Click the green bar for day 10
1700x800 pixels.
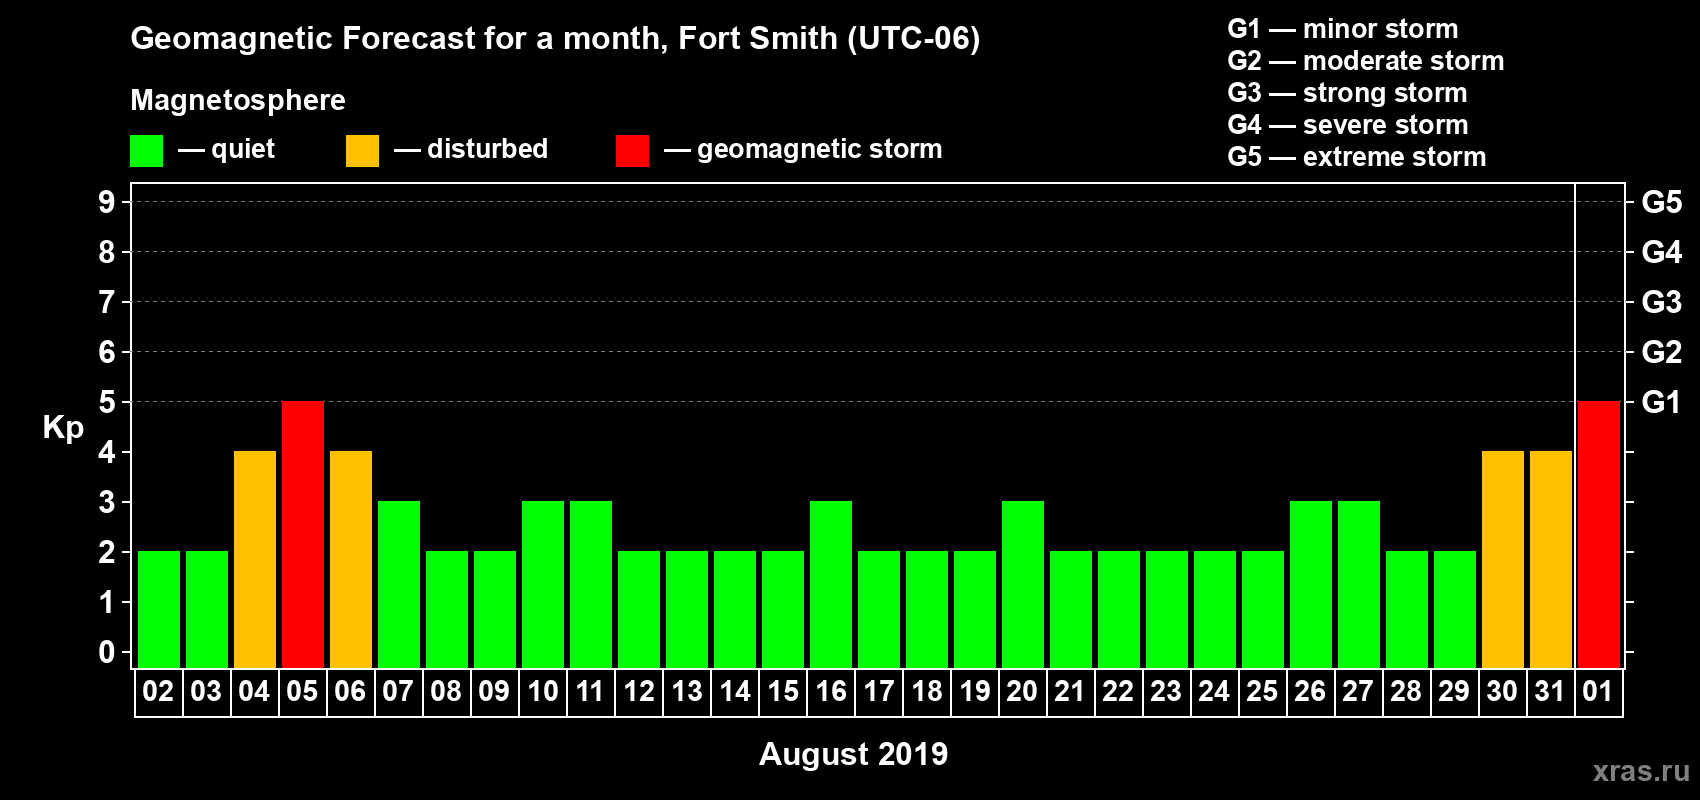[x=543, y=584]
